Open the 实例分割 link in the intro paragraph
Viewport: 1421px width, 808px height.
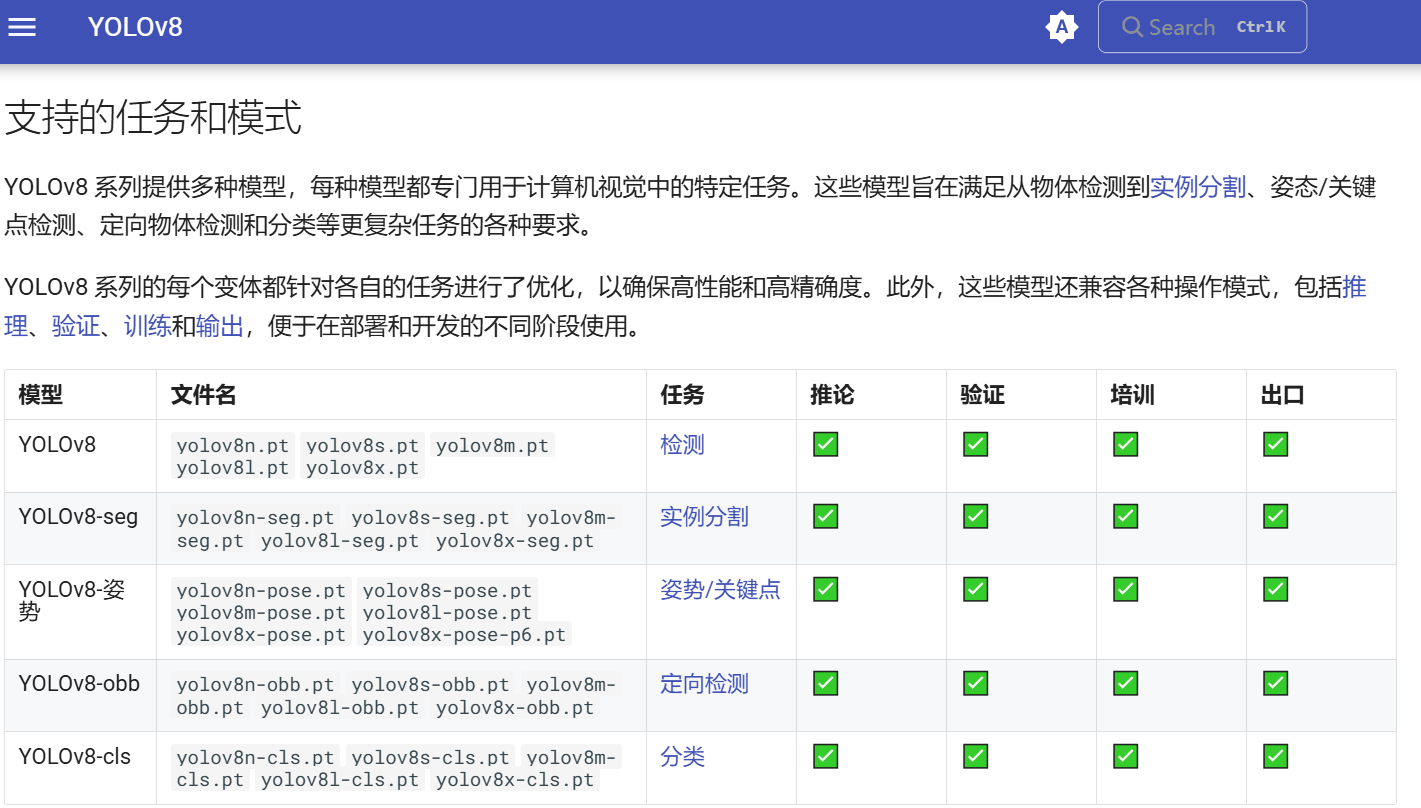pos(1198,187)
